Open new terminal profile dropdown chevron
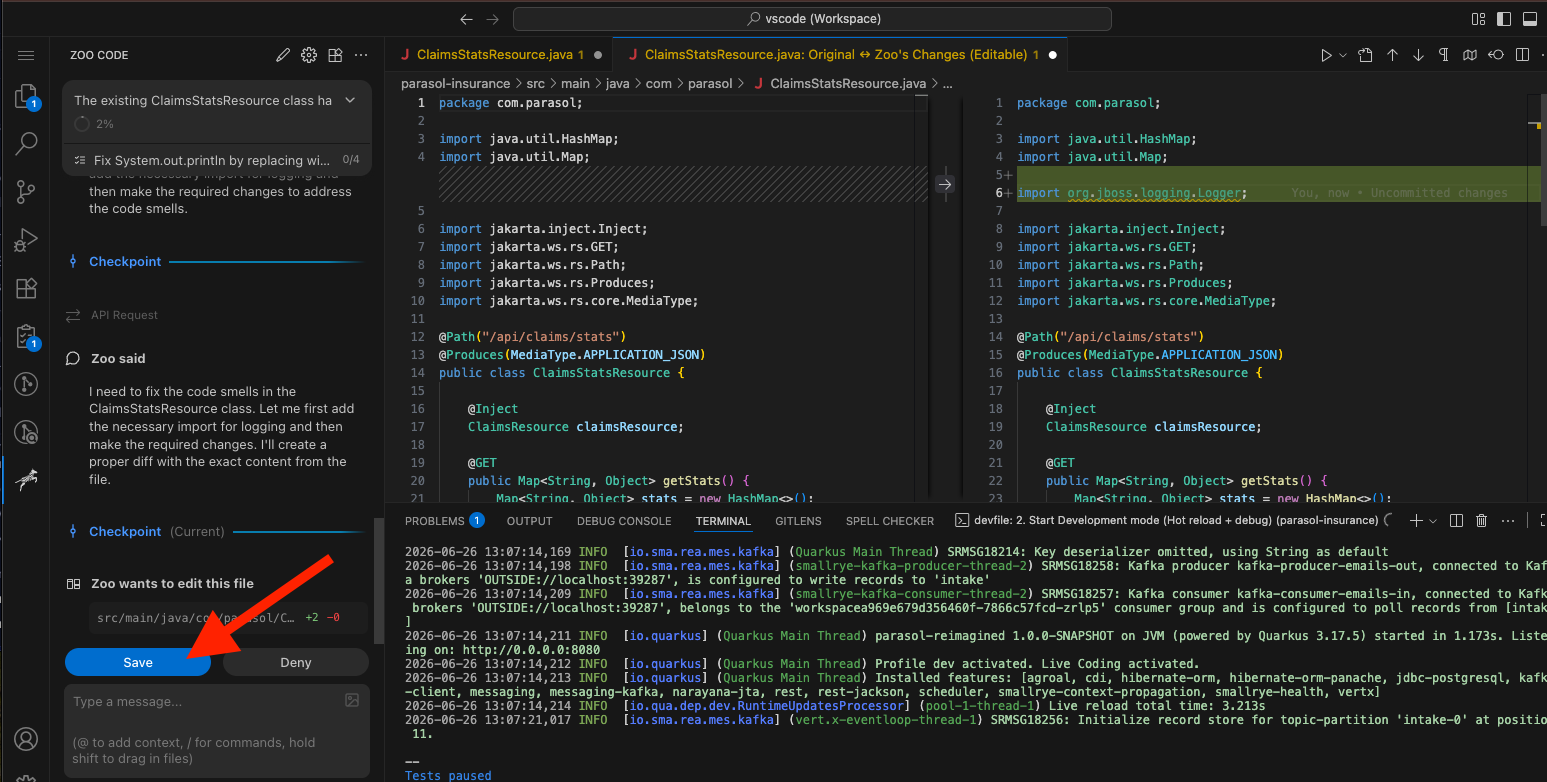 pos(1432,520)
